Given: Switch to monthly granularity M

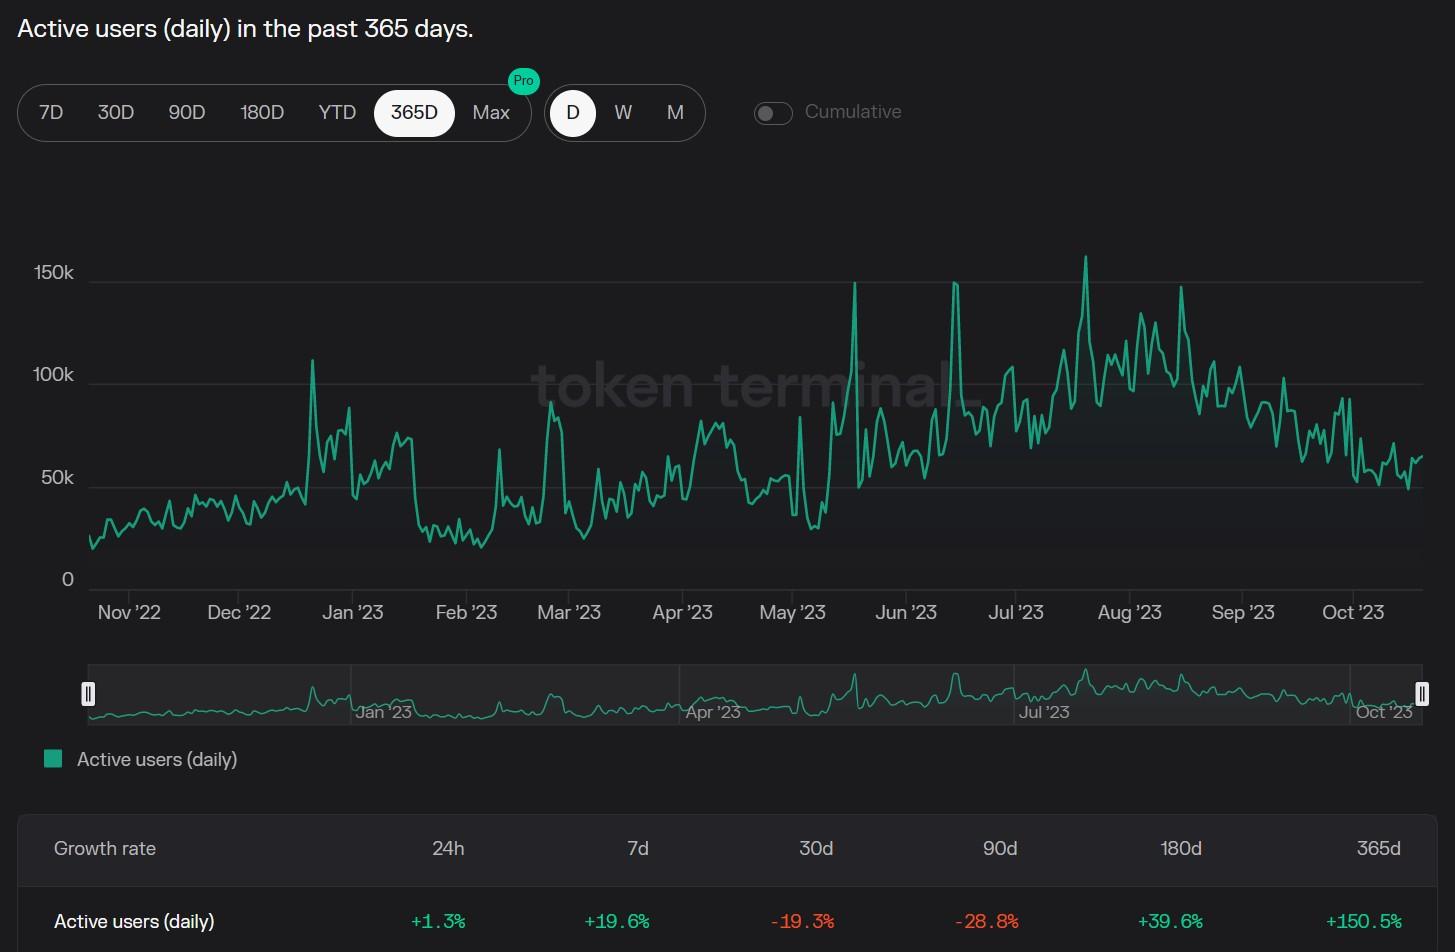Looking at the screenshot, I should coord(675,112).
